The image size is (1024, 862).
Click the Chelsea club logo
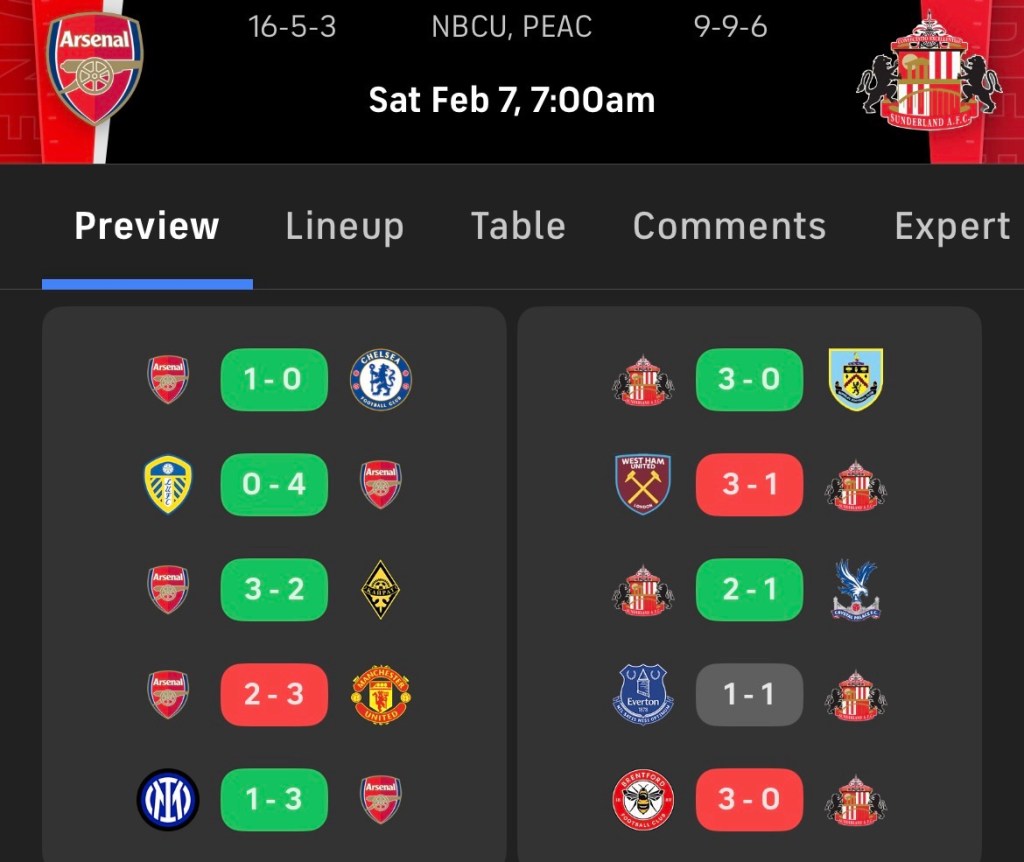coord(381,379)
